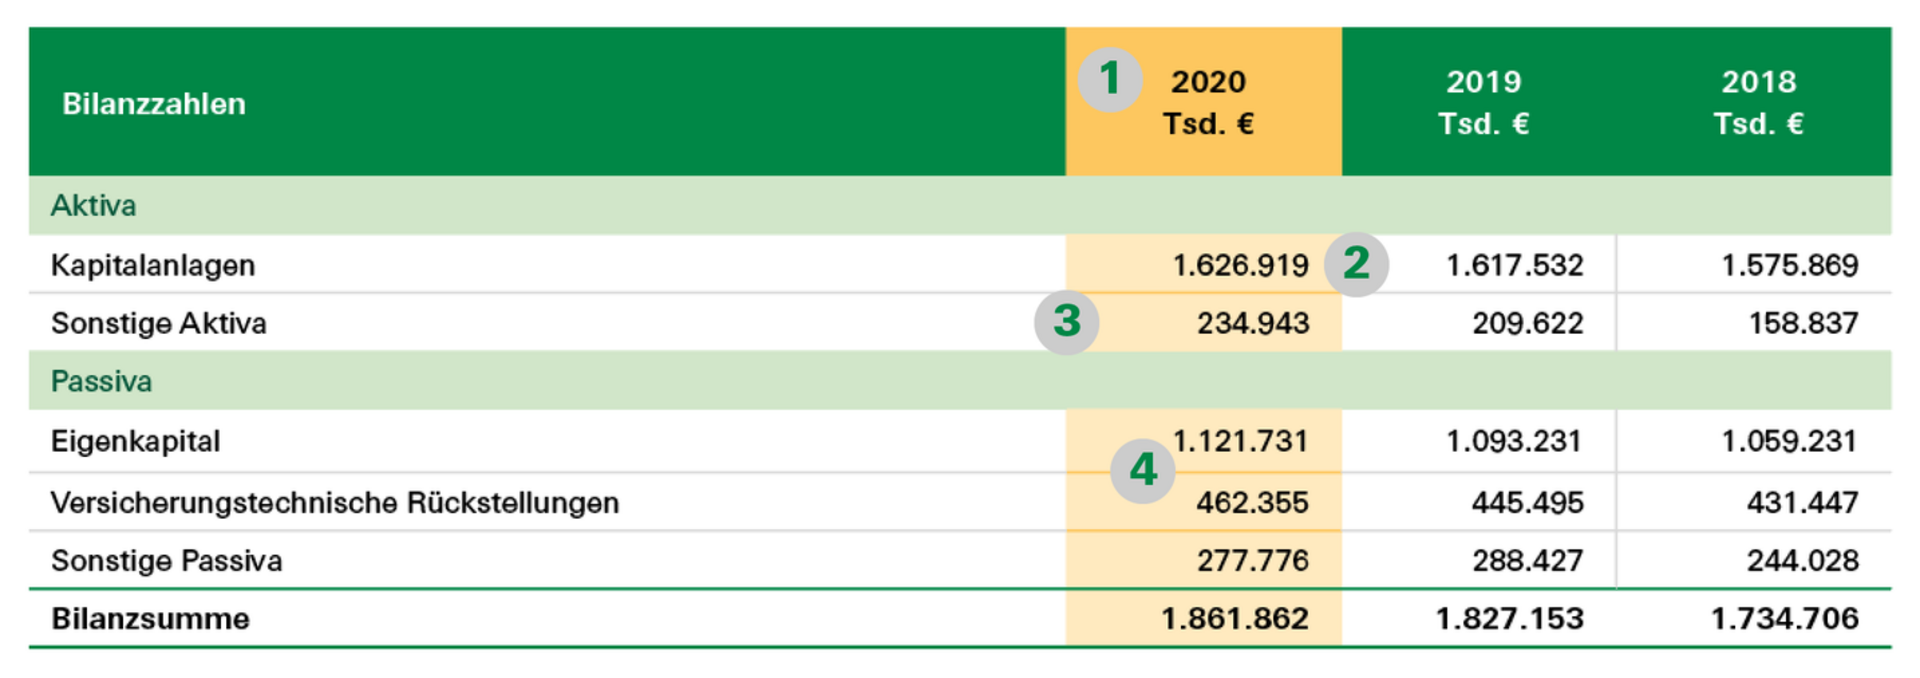The width and height of the screenshot is (1920, 678).
Task: Select the circled number 4 annotation
Action: 1142,470
